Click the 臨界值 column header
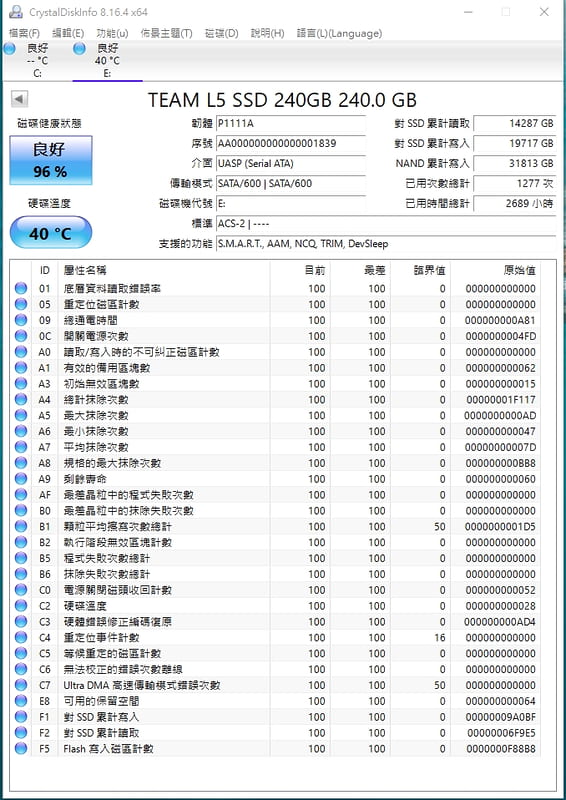Viewport: 566px width, 800px height. point(420,270)
